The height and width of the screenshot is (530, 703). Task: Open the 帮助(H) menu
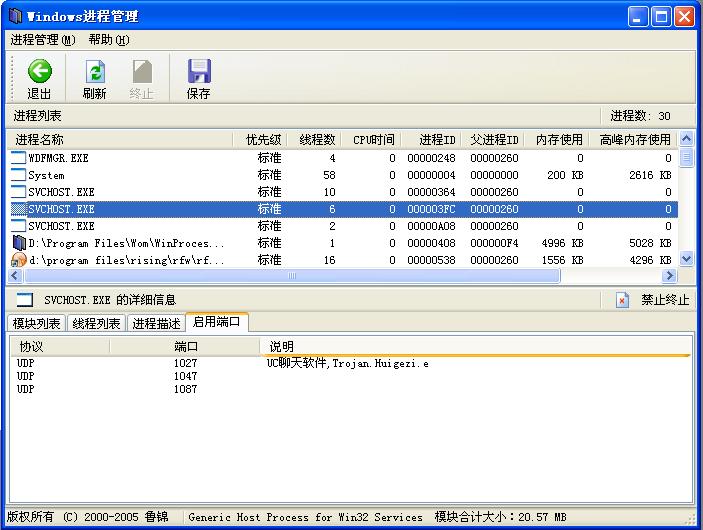coord(109,40)
